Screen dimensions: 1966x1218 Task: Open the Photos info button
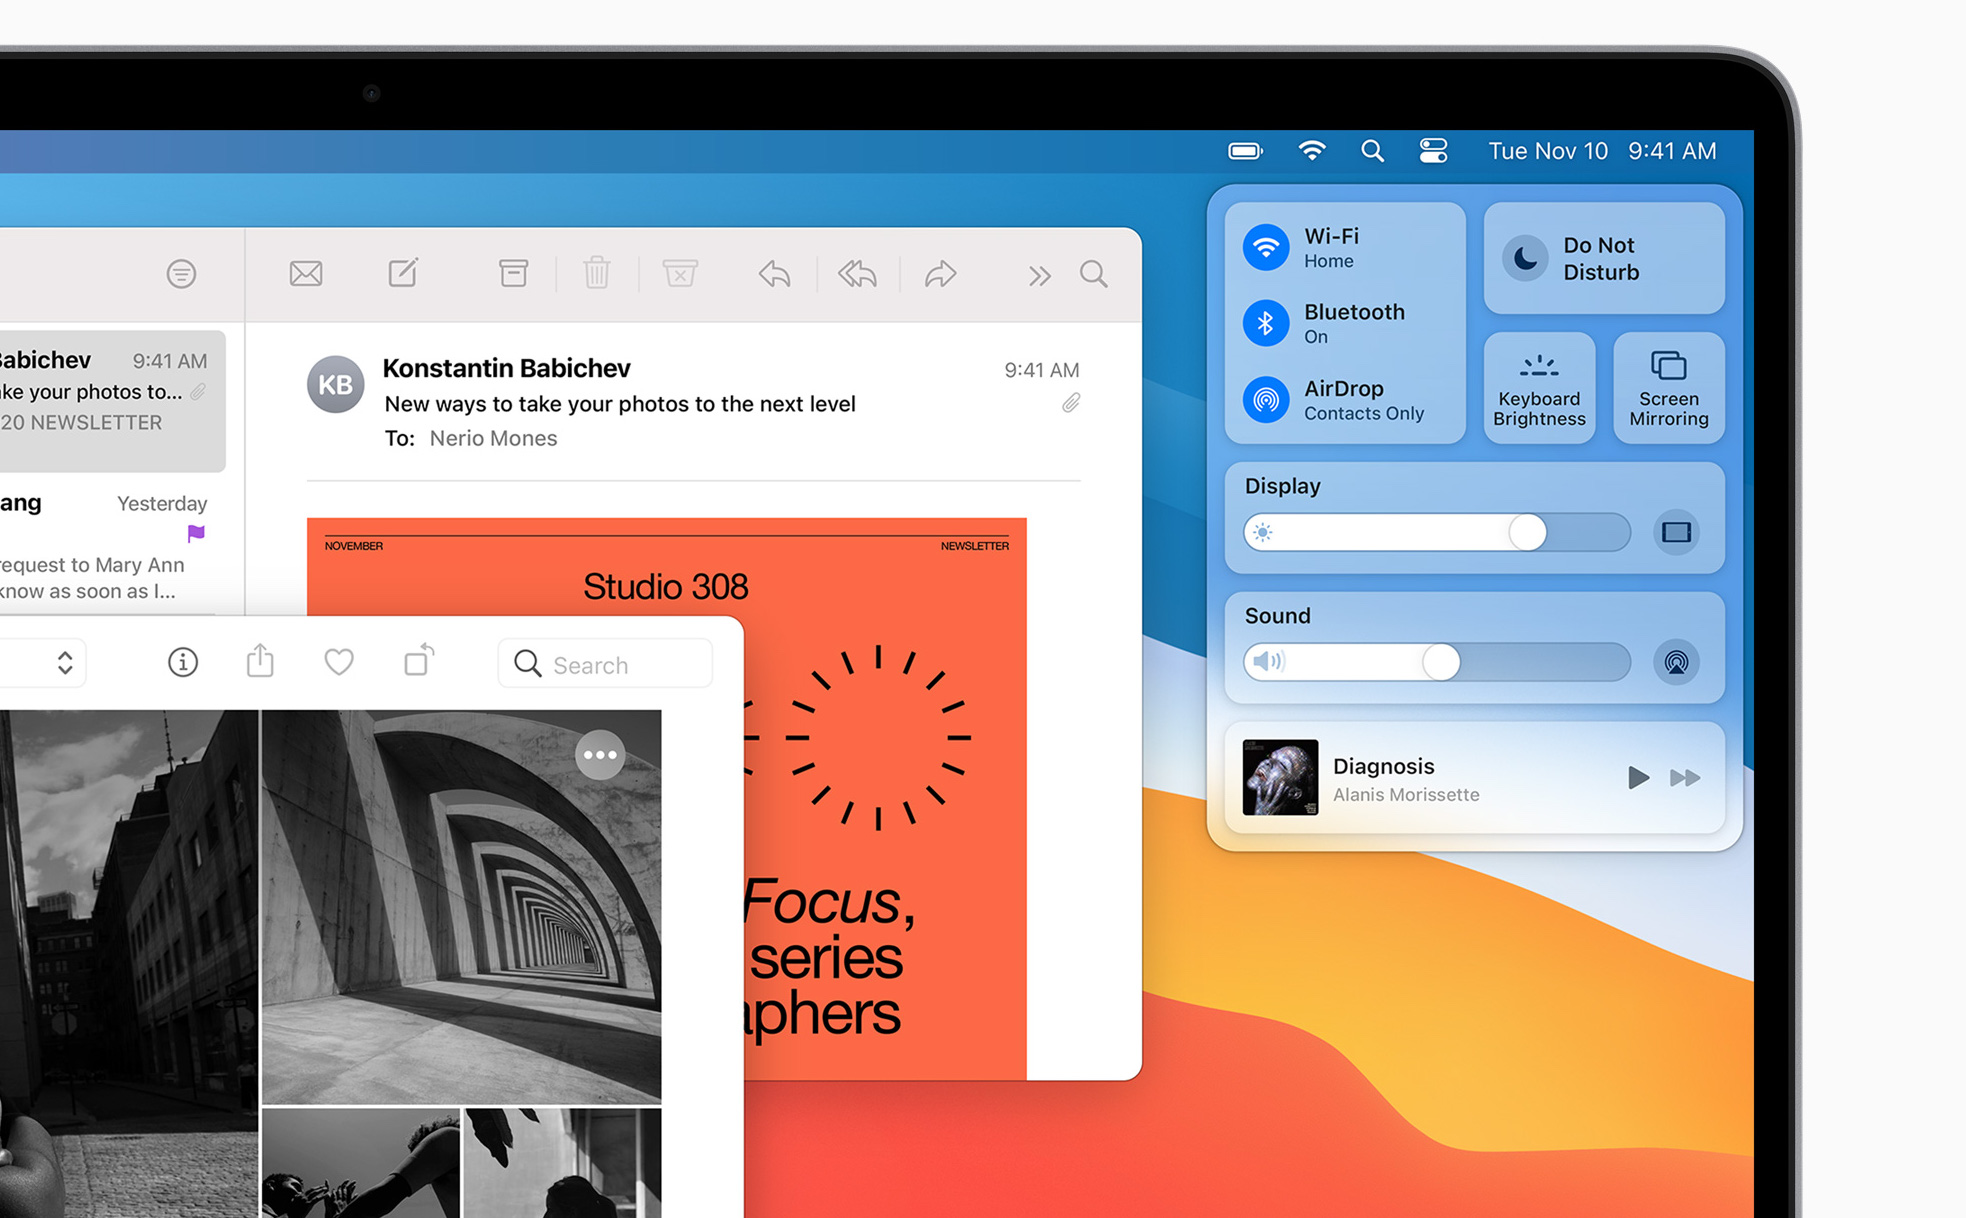(182, 662)
